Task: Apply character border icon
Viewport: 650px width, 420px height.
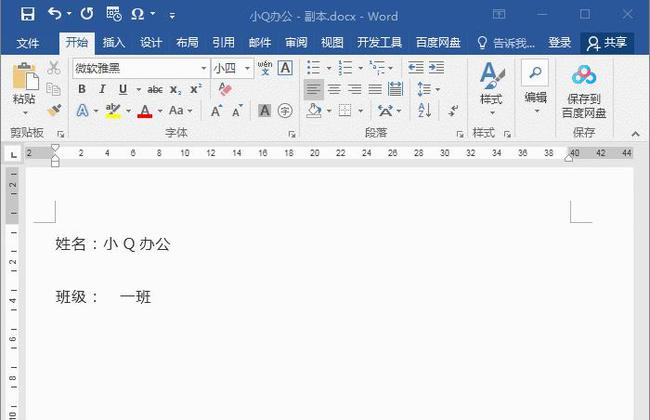Action: click(285, 68)
